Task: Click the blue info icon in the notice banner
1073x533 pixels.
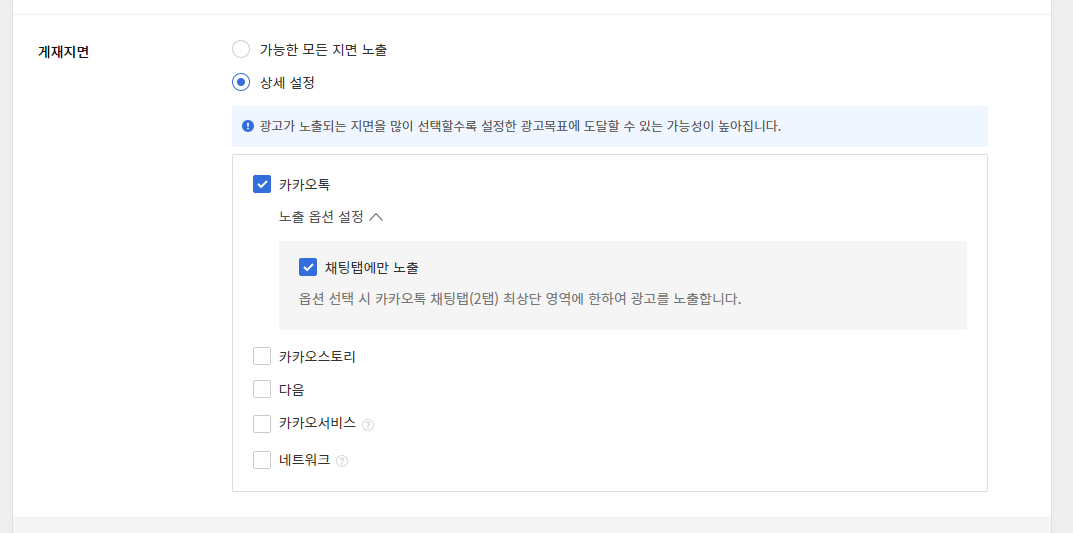Action: pos(248,127)
